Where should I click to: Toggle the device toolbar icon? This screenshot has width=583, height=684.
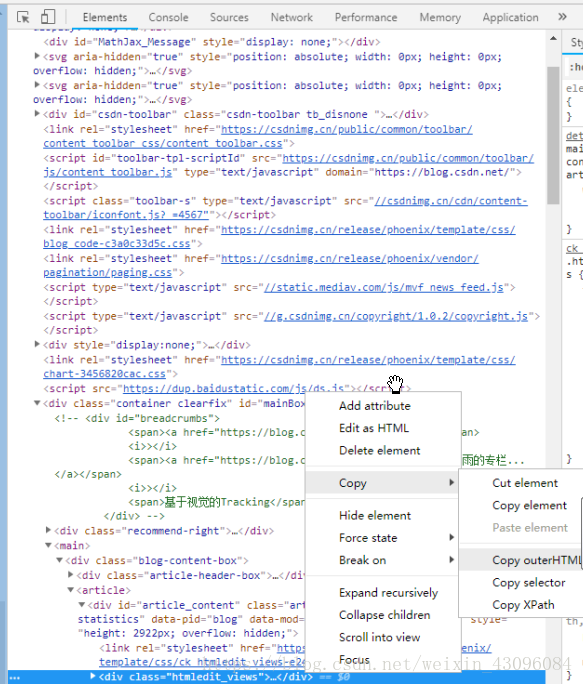48,17
